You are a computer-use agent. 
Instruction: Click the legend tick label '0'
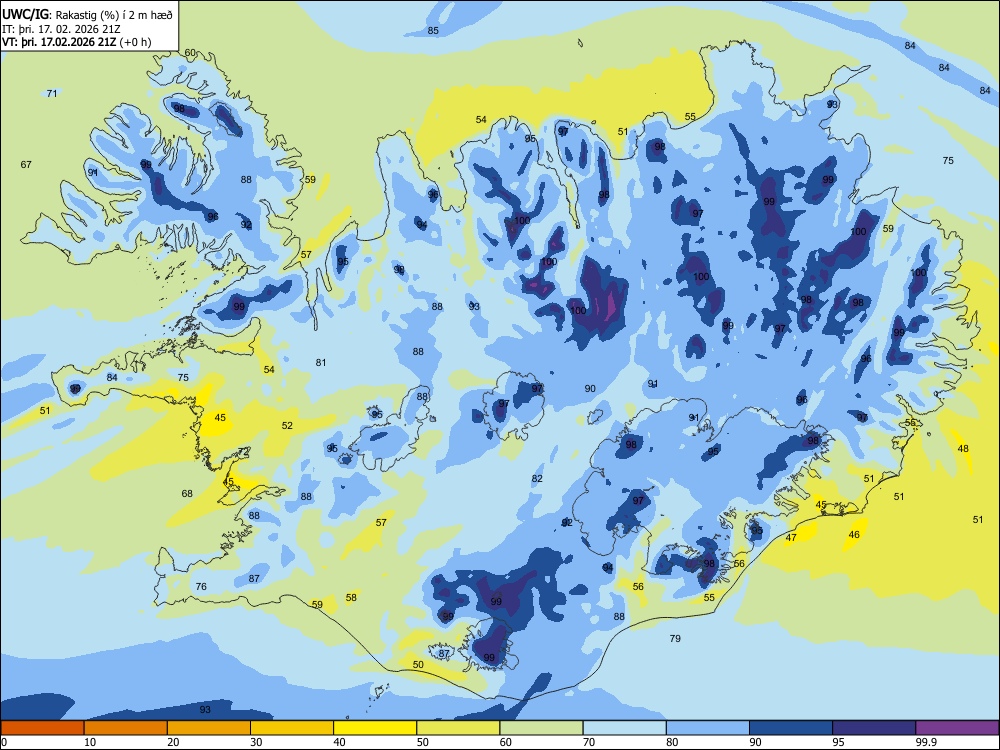(x=4, y=742)
